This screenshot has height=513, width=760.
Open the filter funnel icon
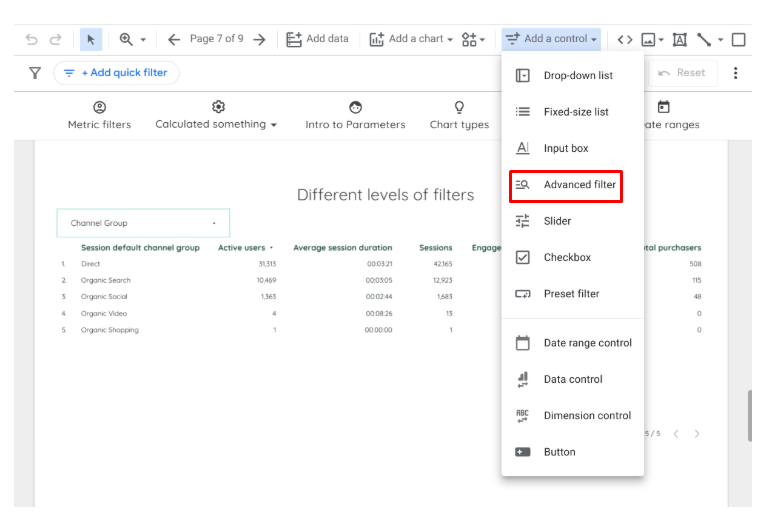[x=34, y=73]
